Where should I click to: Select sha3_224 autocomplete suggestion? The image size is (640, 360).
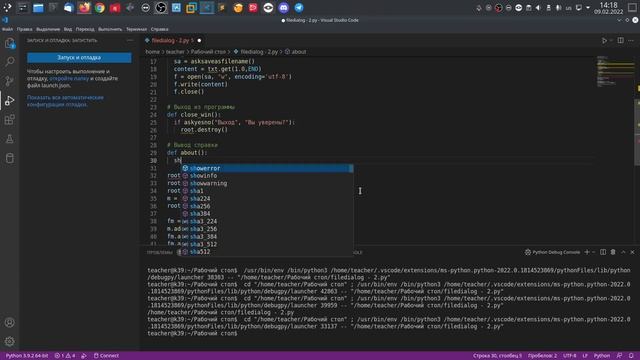[x=267, y=221]
